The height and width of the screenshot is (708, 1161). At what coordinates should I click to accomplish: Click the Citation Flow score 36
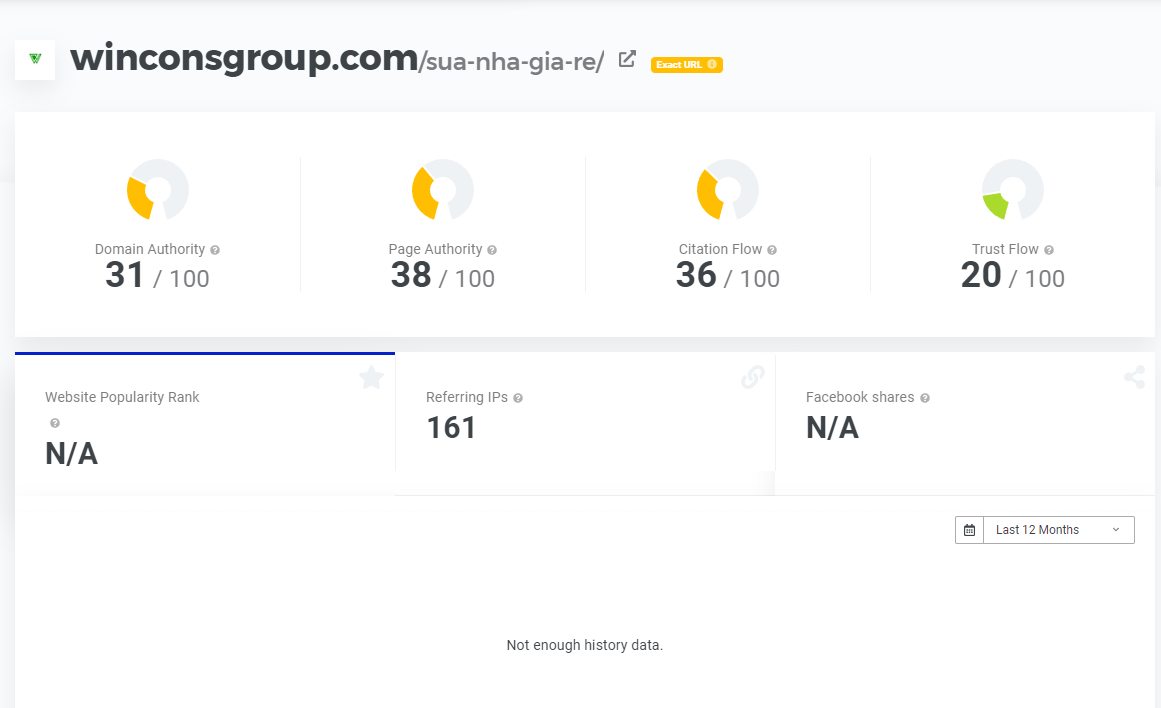point(696,275)
